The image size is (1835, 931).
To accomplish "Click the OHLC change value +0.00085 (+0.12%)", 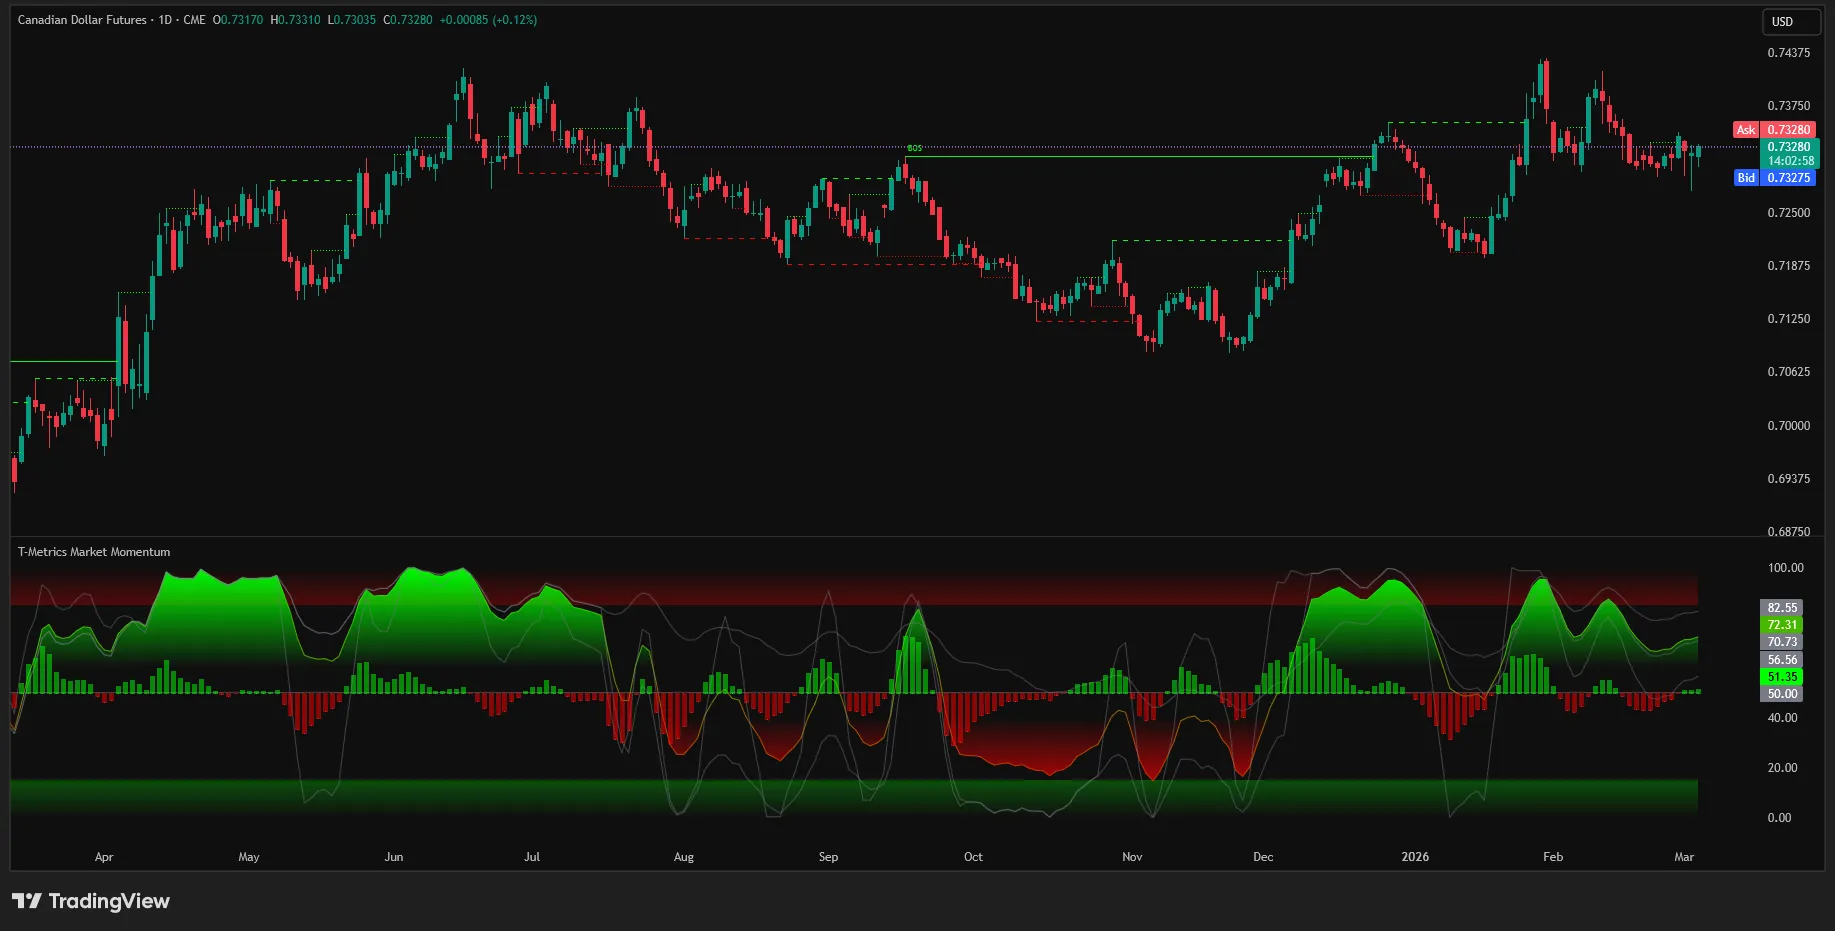I will click(488, 20).
